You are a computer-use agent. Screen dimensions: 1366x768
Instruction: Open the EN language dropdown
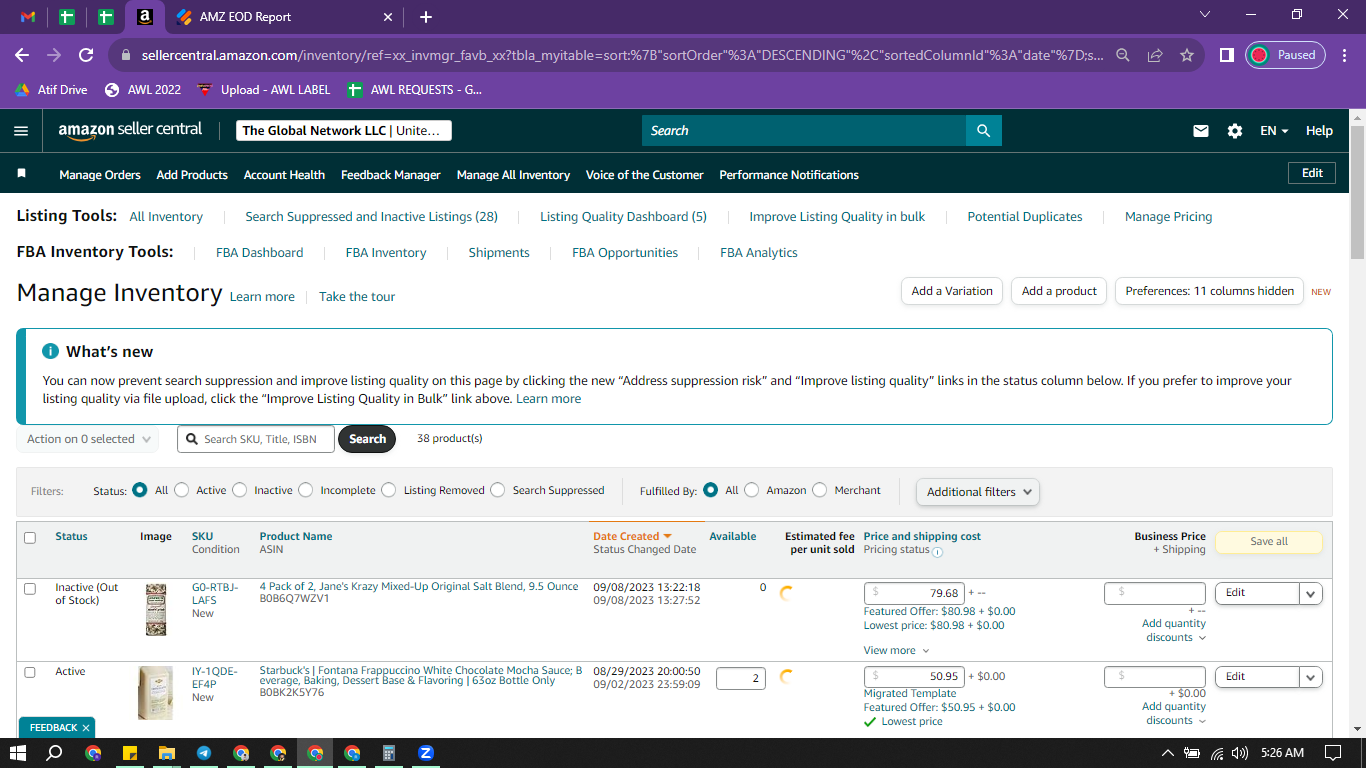[1274, 131]
